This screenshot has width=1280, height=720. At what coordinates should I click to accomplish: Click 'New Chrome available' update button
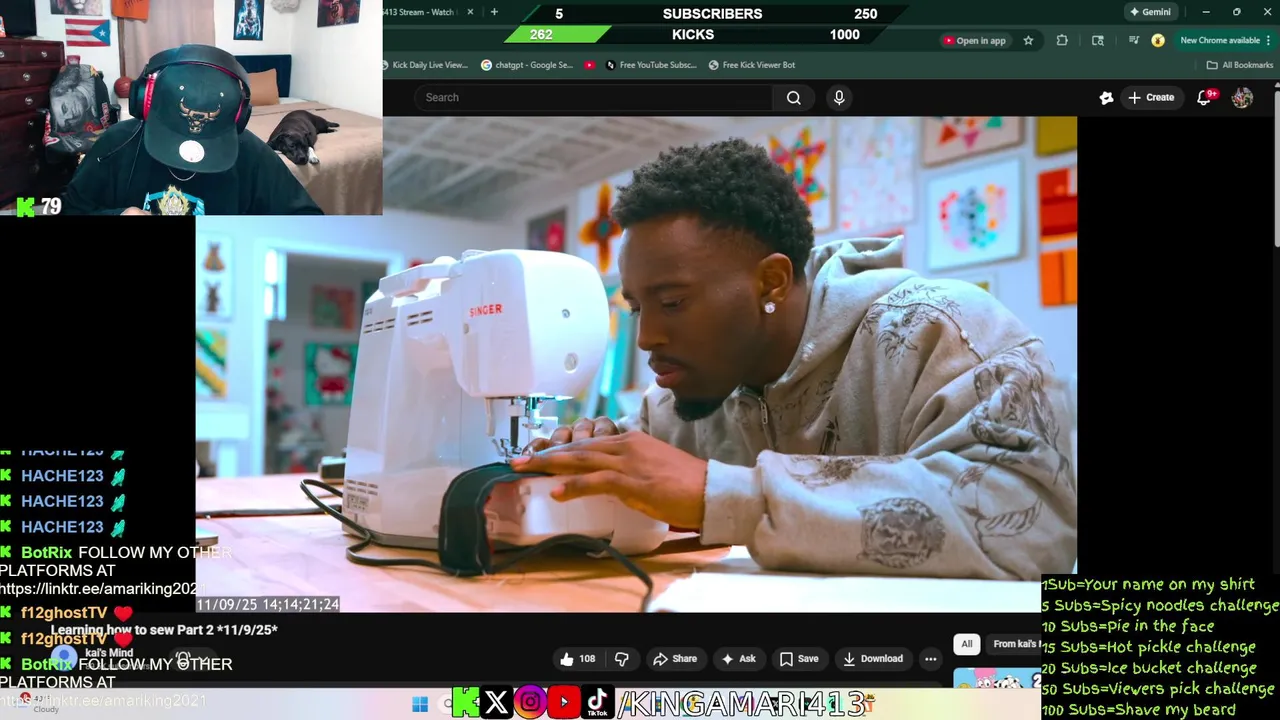[1220, 40]
